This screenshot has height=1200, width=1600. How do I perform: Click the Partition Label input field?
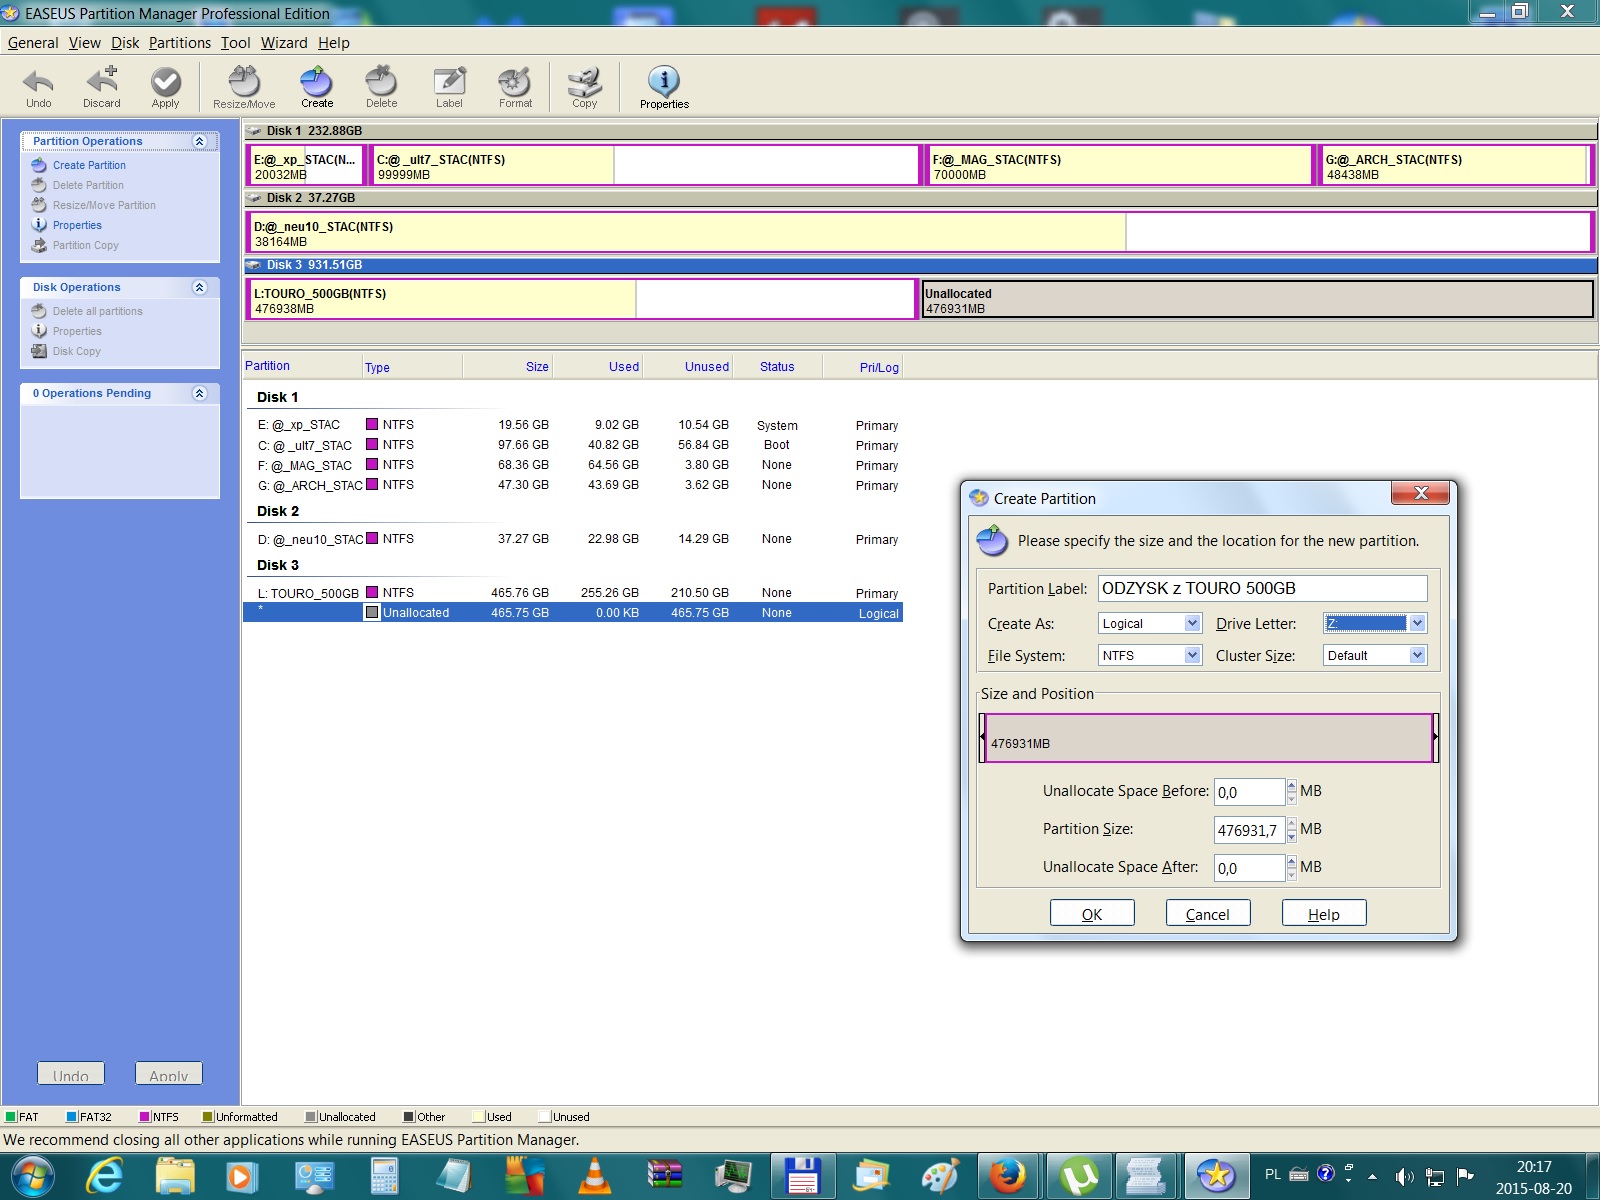point(1263,588)
